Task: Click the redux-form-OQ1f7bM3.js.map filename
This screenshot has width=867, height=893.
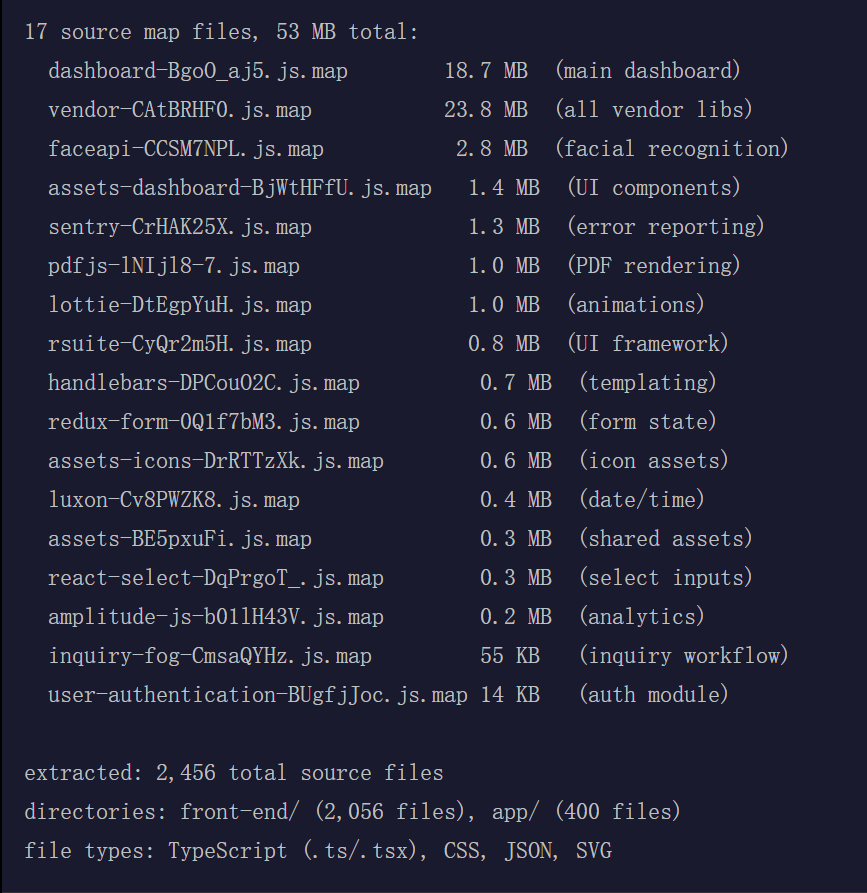Action: coord(204,422)
